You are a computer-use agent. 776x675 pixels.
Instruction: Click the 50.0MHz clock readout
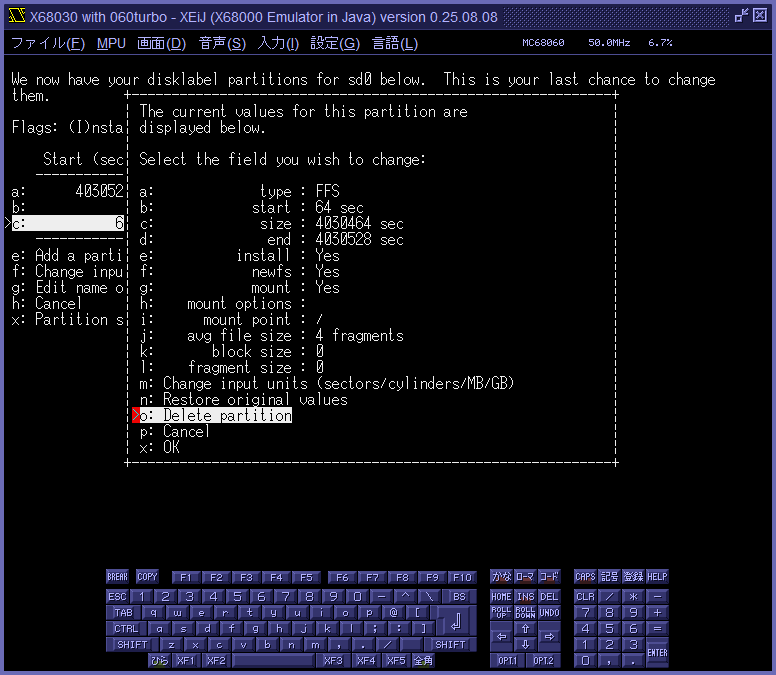click(609, 43)
